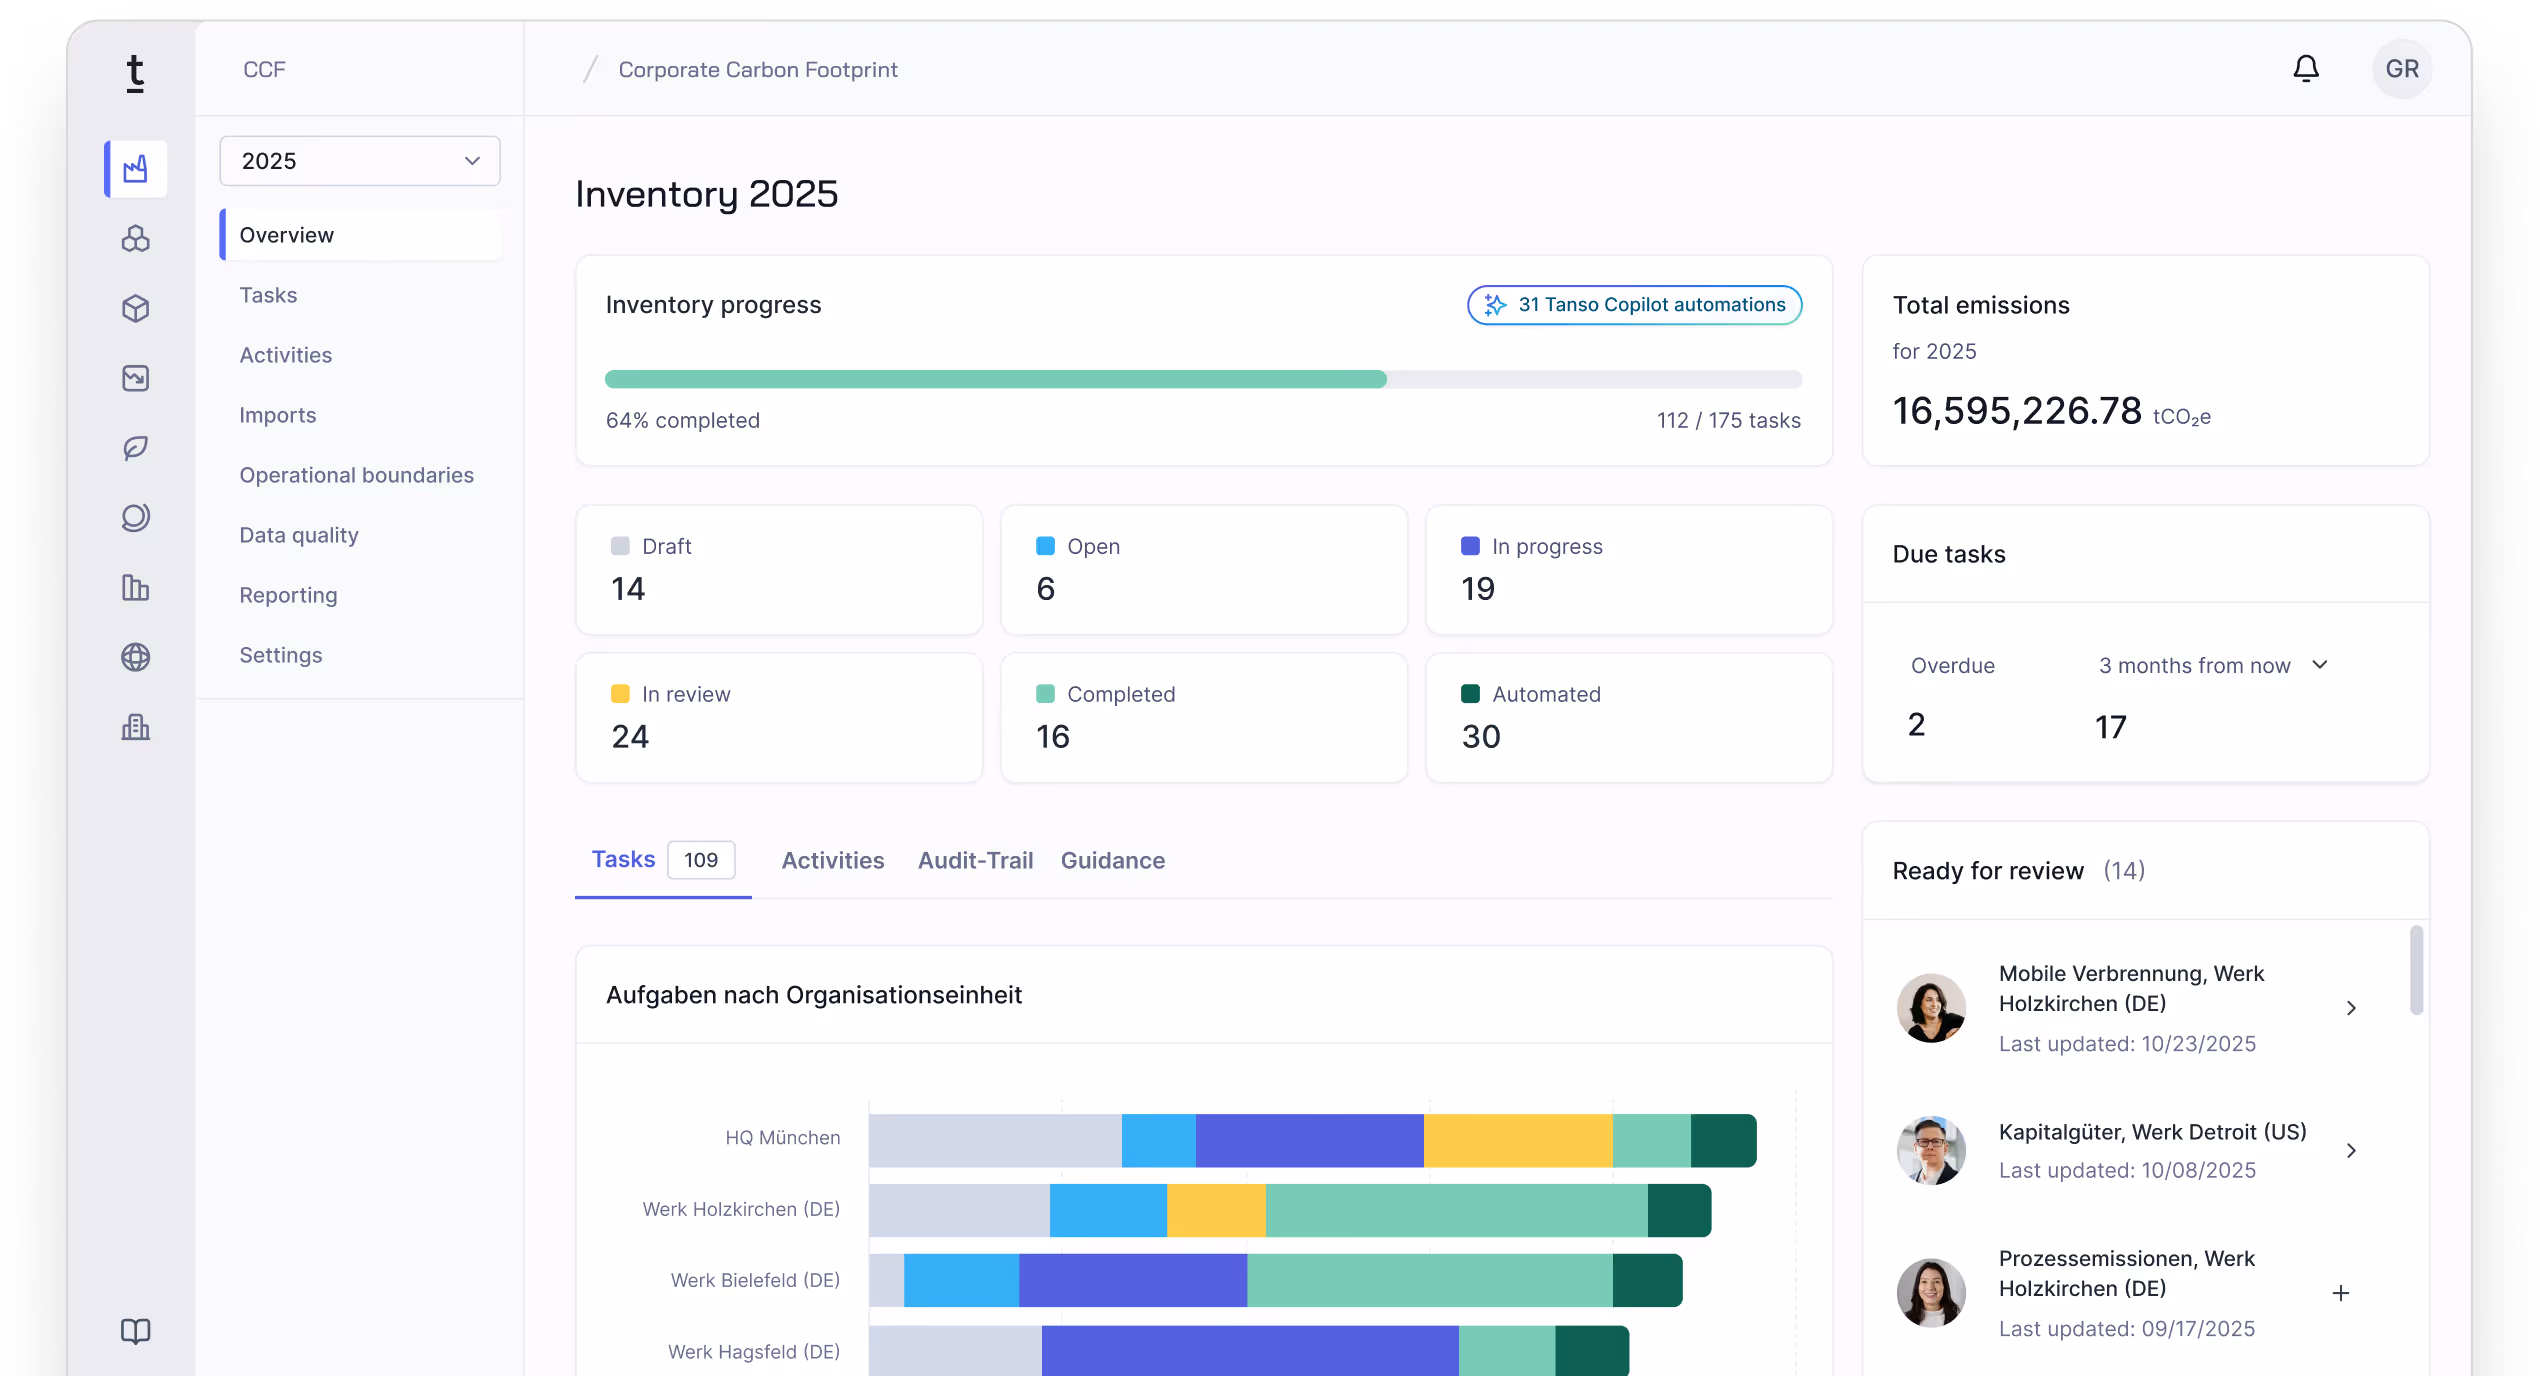Click the three-hexagons sidebar icon
2540x1376 pixels.
[136, 239]
